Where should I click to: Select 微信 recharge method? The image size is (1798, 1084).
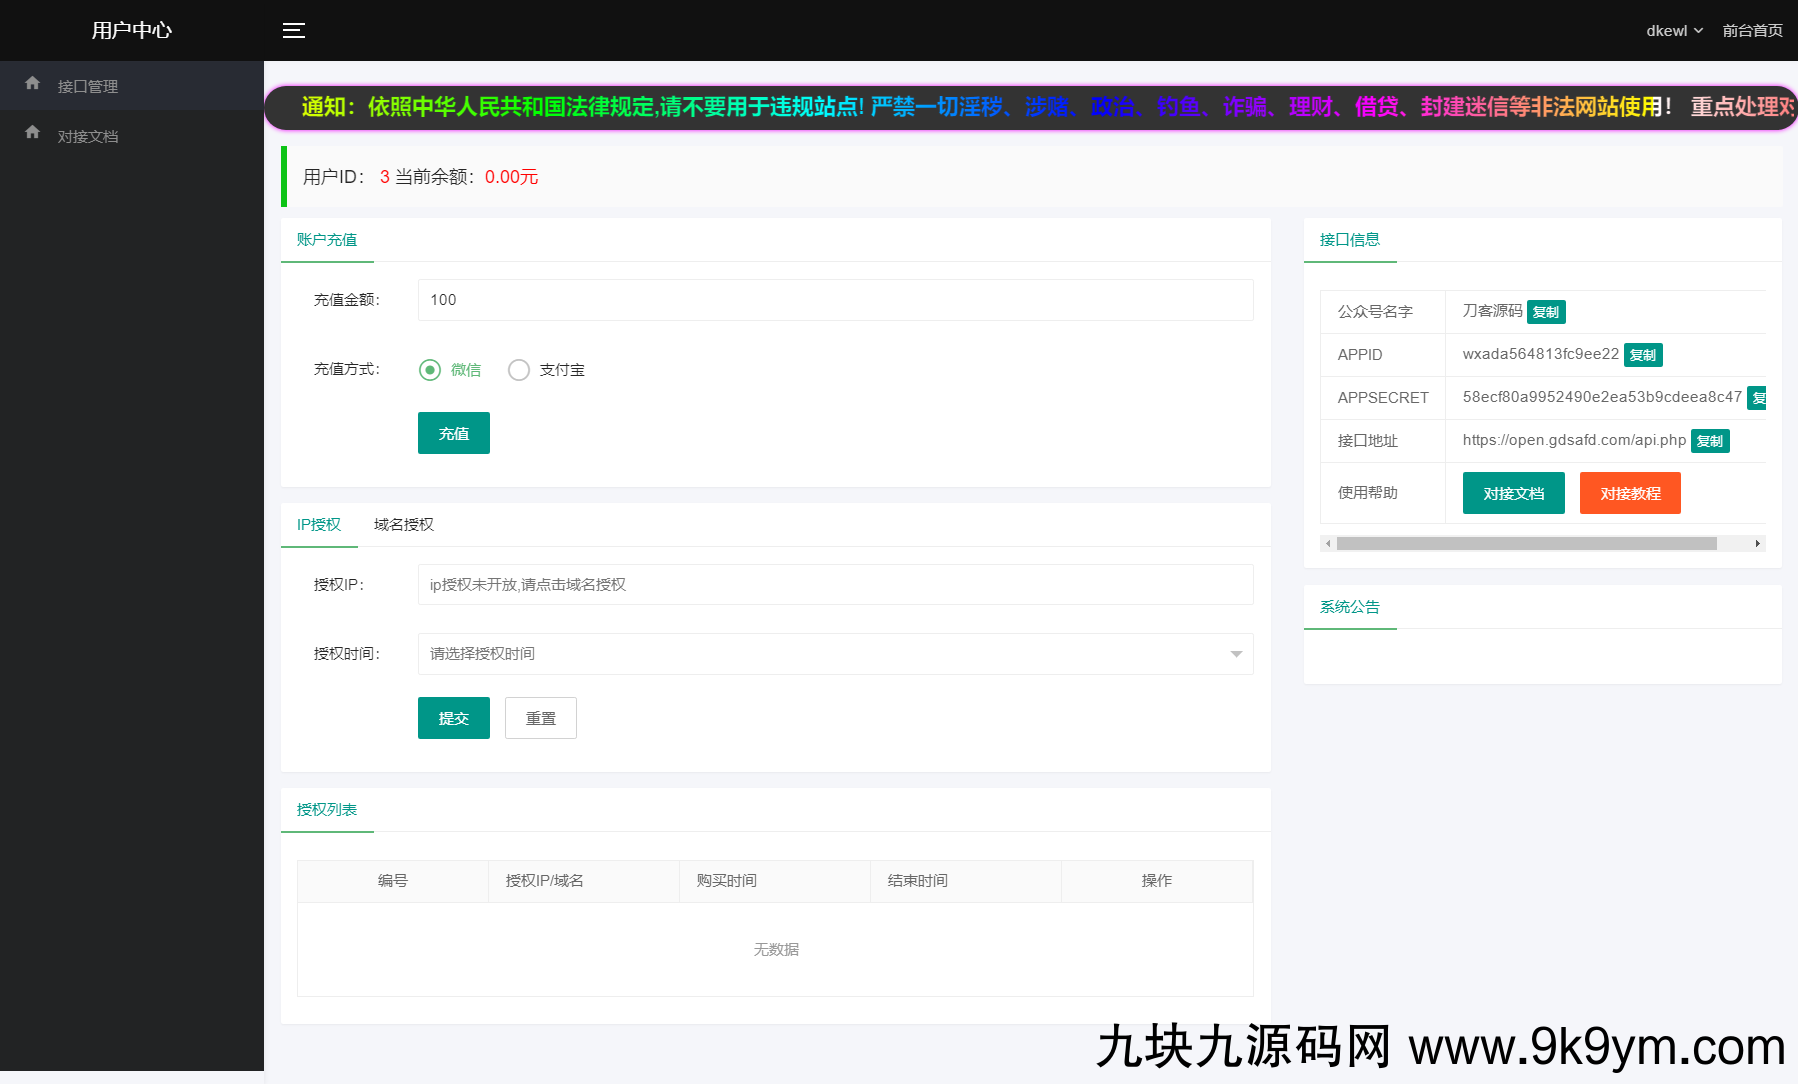coord(430,370)
